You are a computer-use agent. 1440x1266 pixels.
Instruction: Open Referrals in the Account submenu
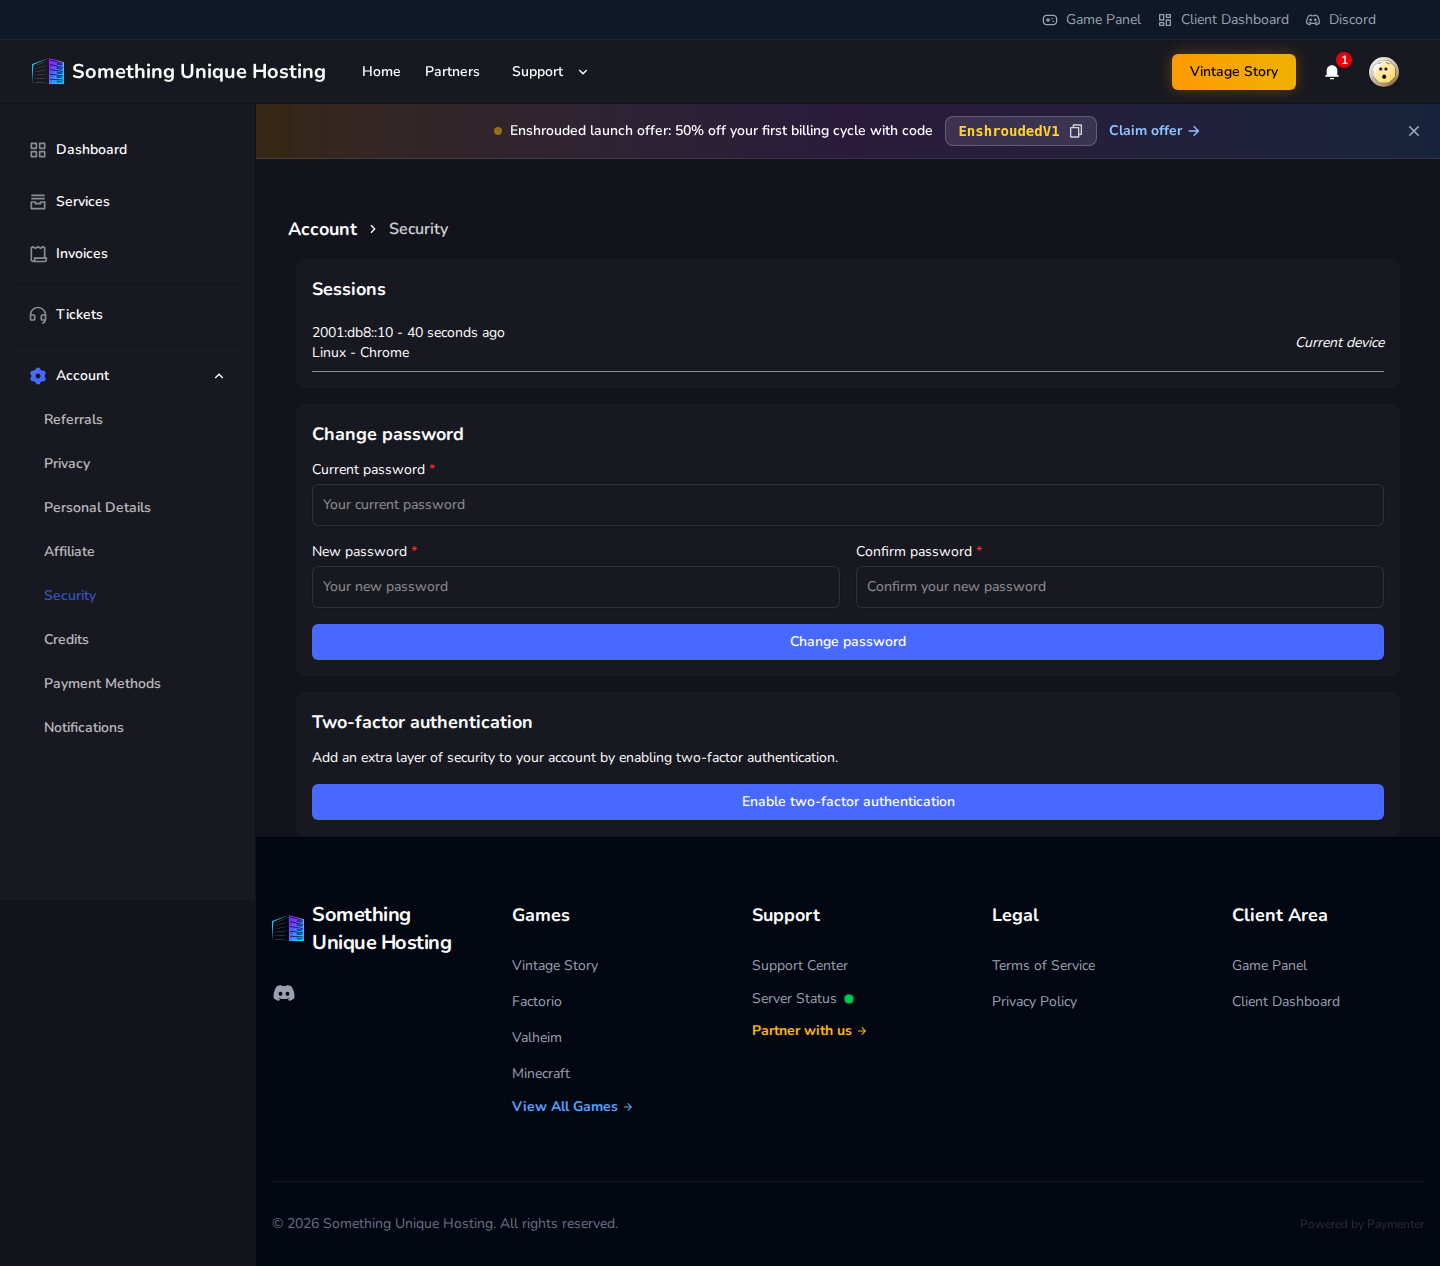click(x=73, y=420)
